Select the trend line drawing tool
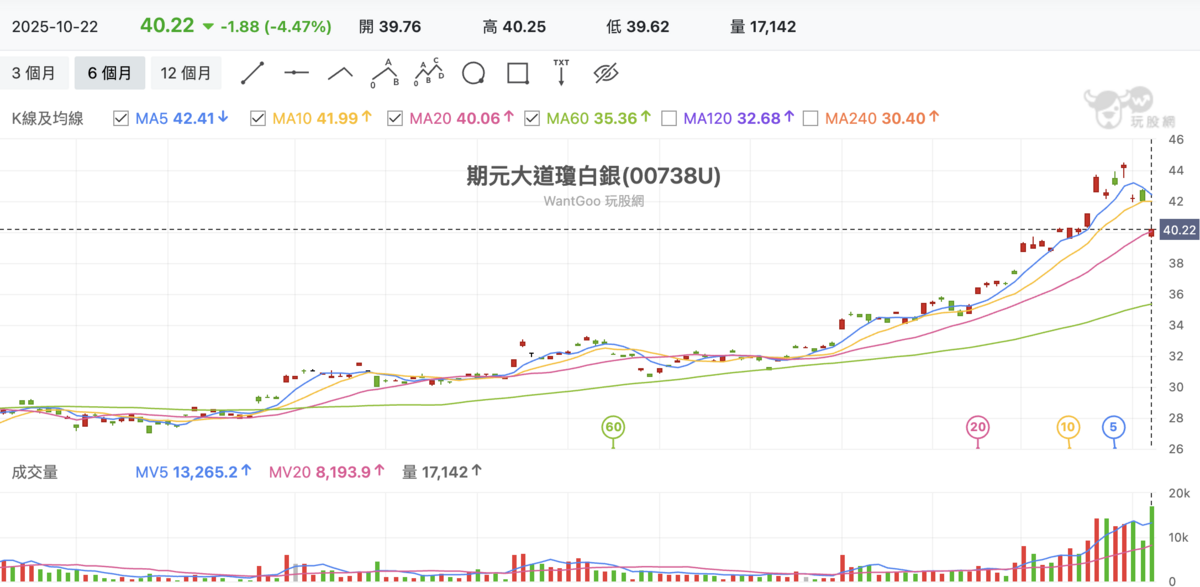Viewport: 1200px width, 587px height. [x=252, y=73]
